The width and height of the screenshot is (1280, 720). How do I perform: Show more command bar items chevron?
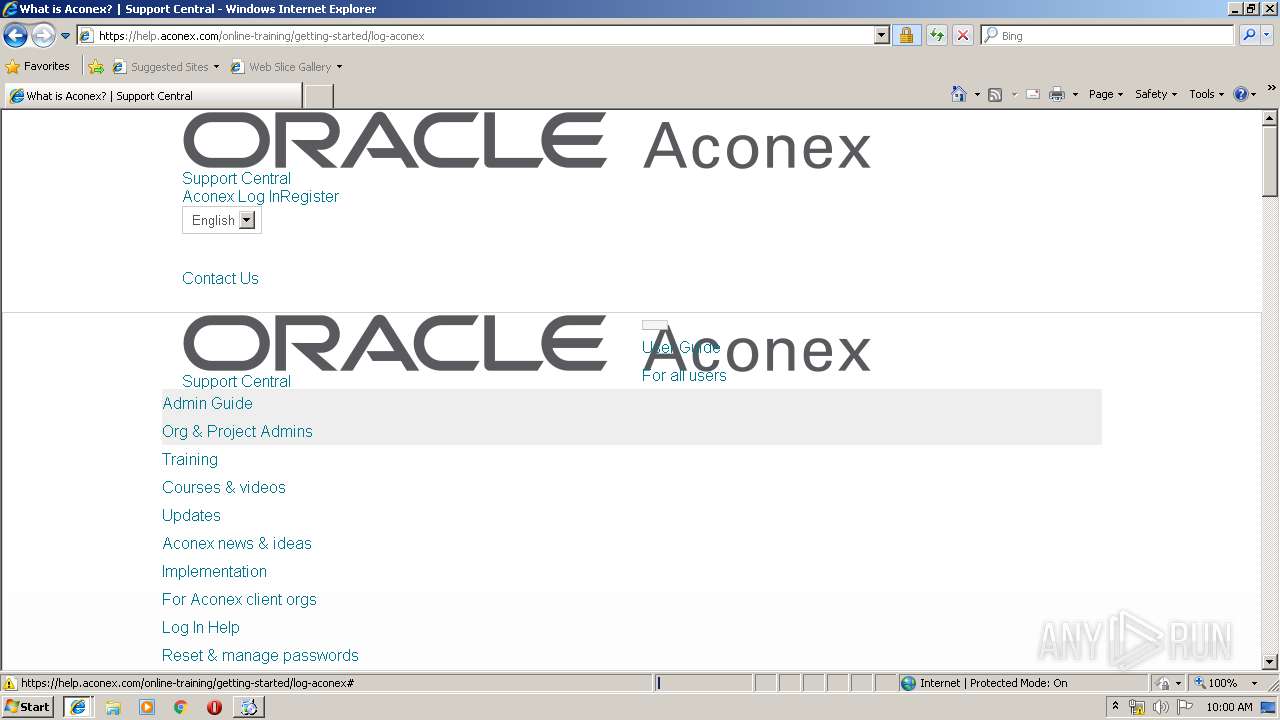1271,88
